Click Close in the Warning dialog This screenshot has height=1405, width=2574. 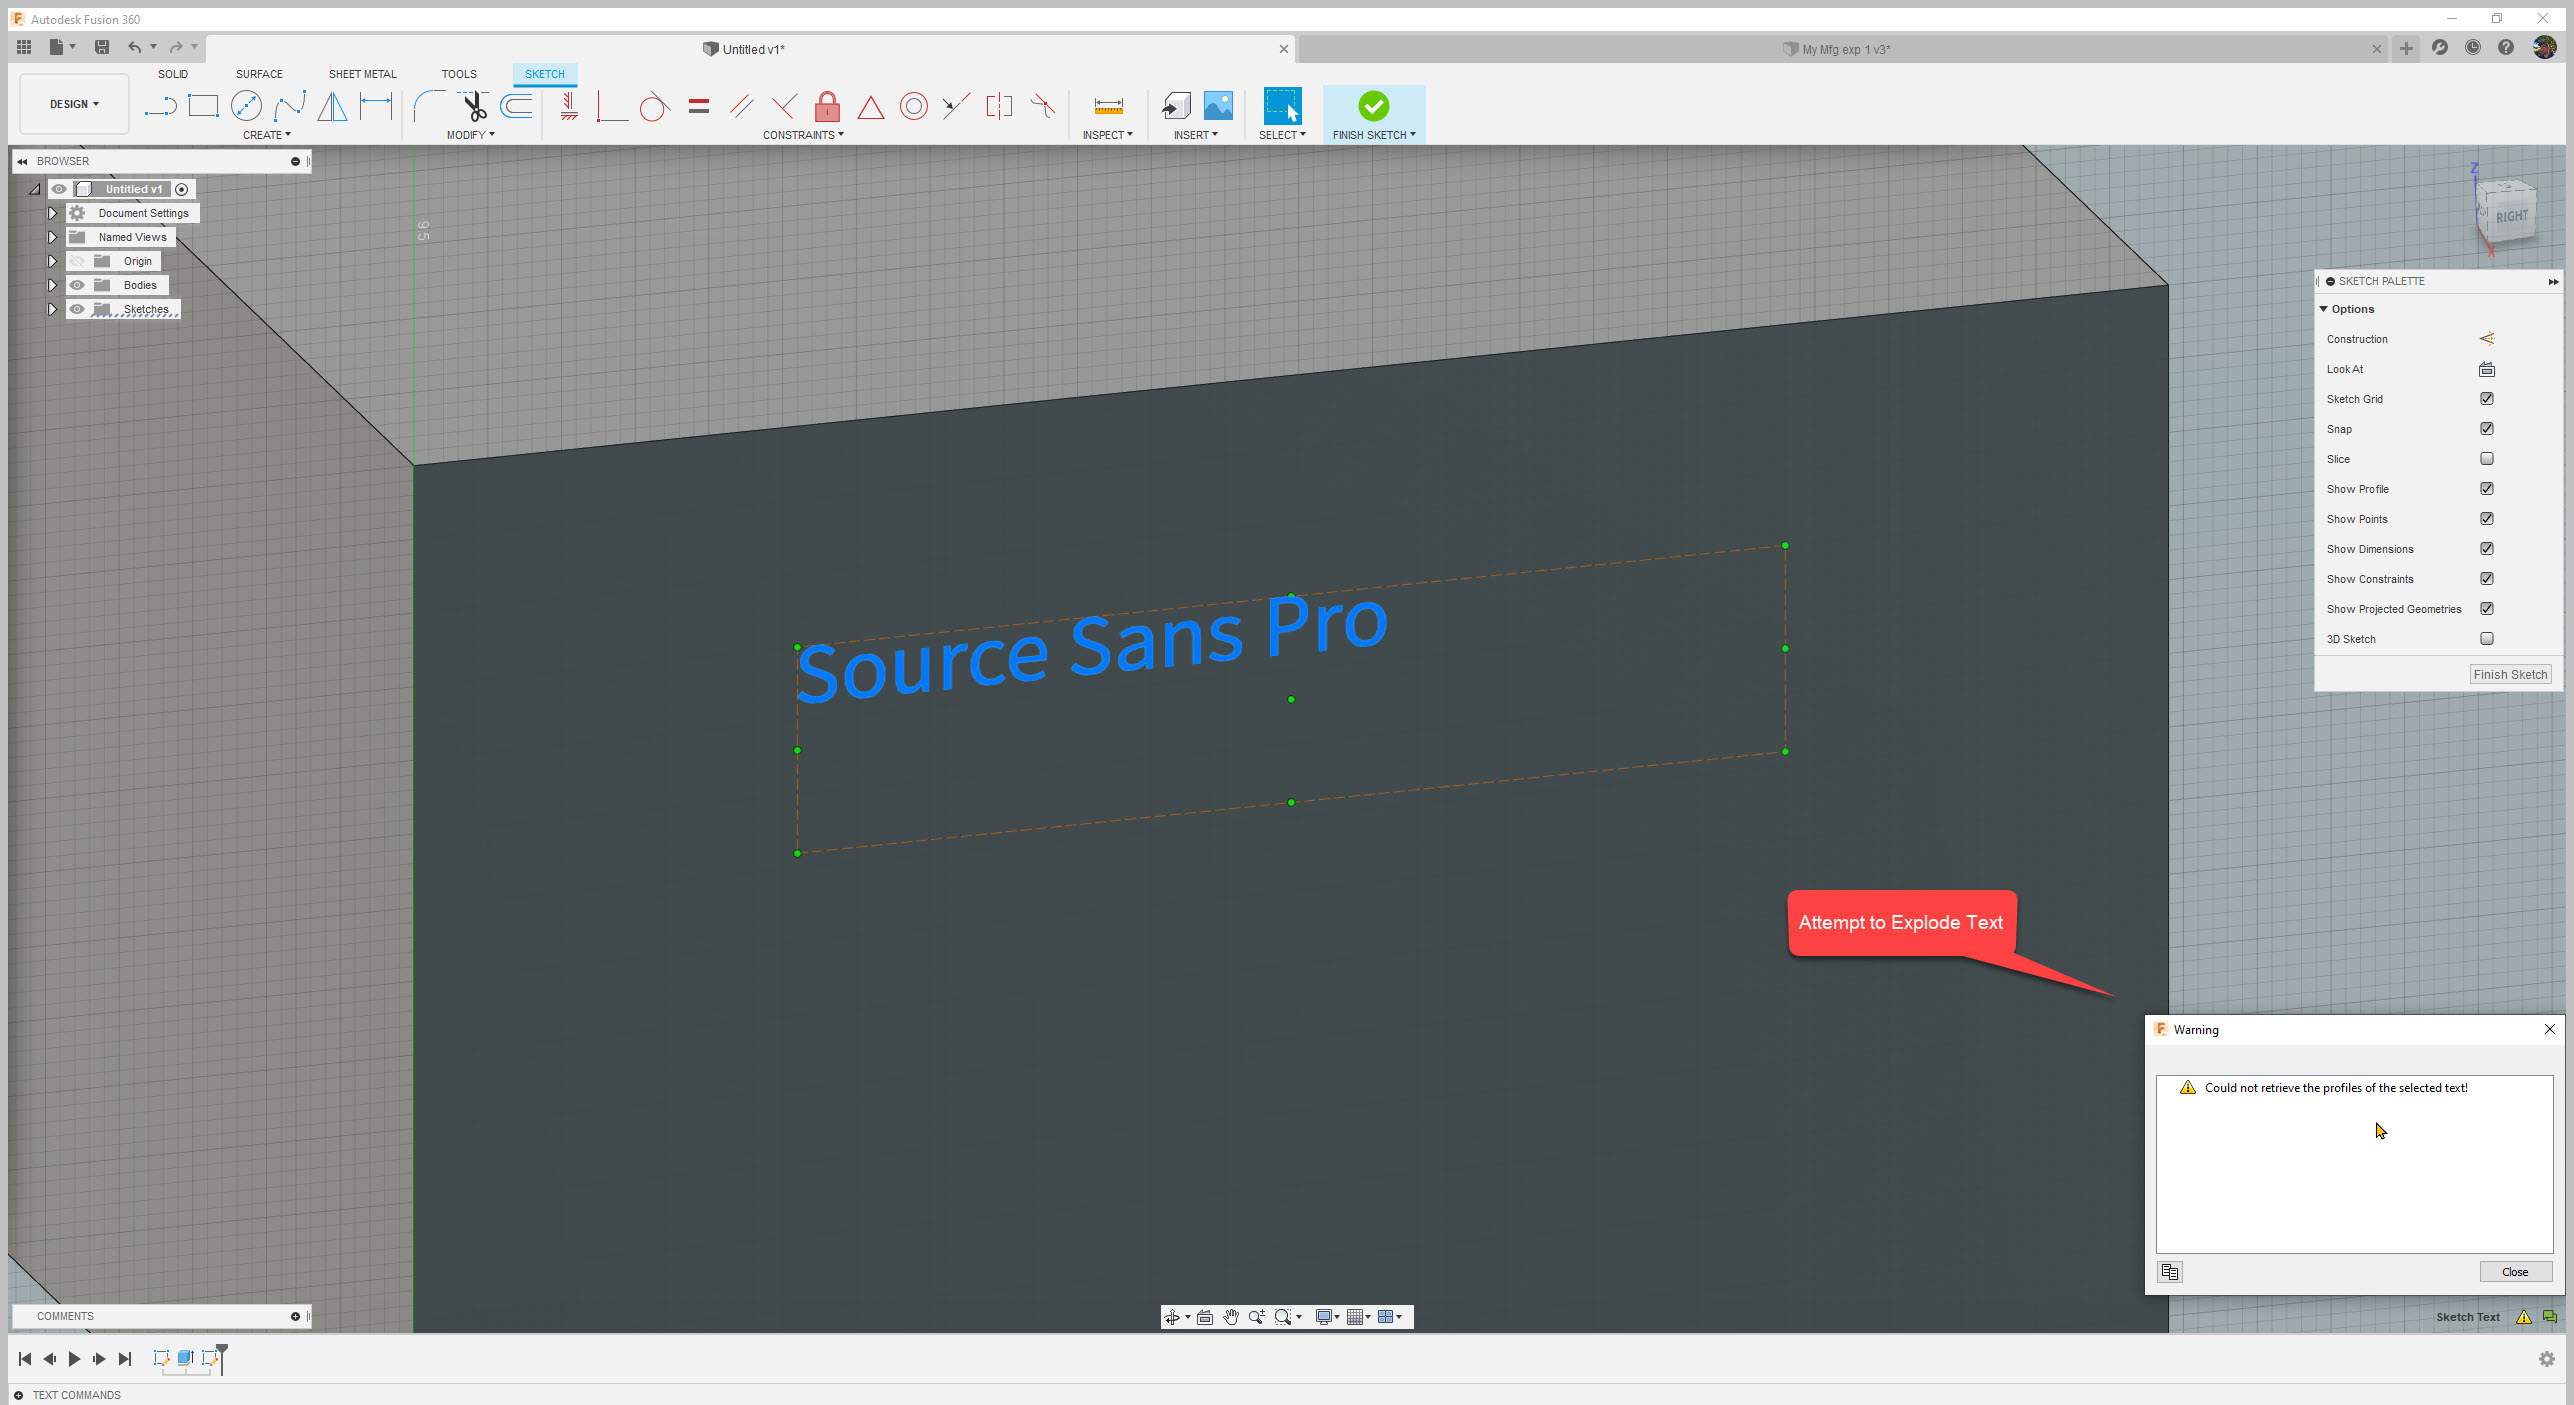tap(2514, 1272)
